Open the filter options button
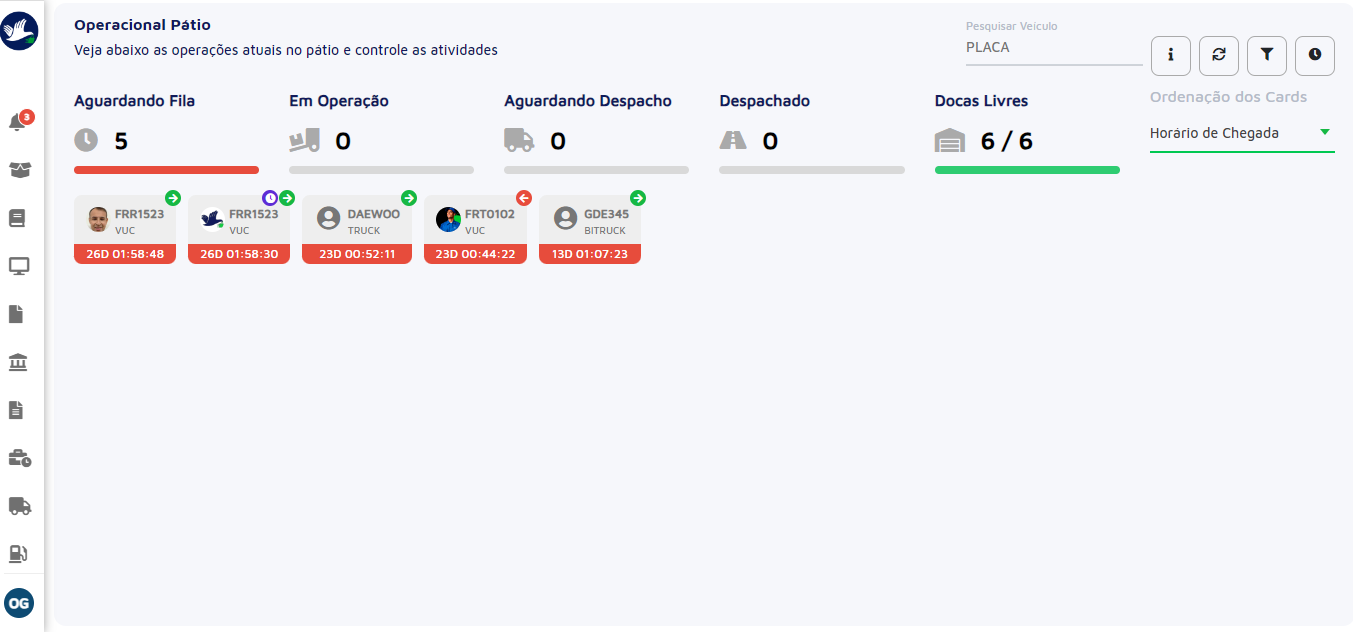The height and width of the screenshot is (632, 1353). [x=1267, y=56]
